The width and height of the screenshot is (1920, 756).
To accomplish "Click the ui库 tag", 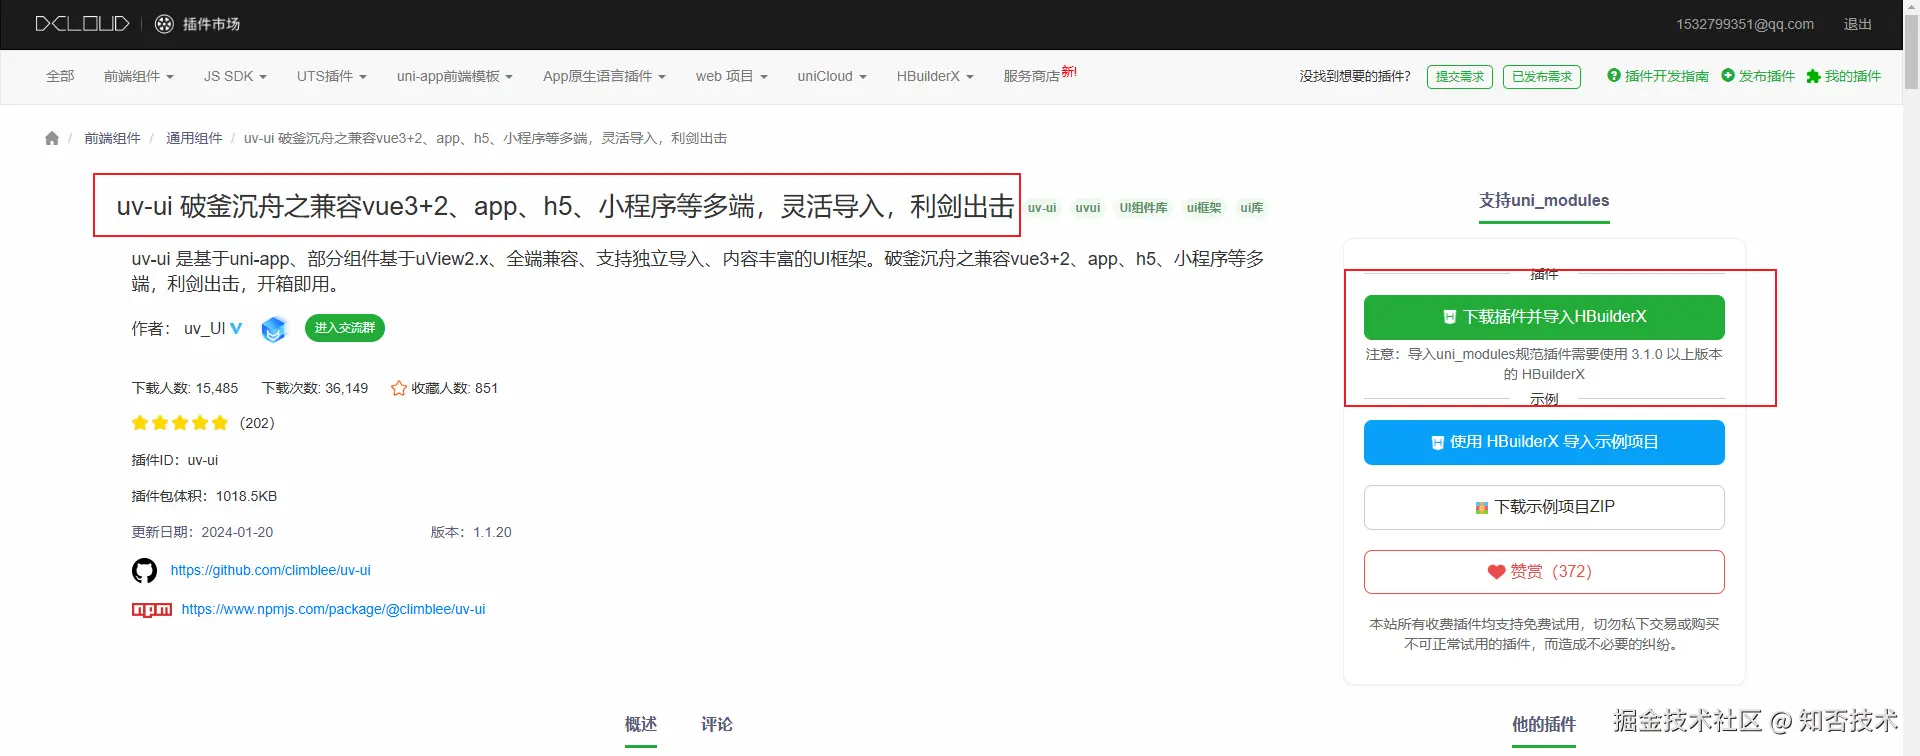I will (x=1252, y=208).
